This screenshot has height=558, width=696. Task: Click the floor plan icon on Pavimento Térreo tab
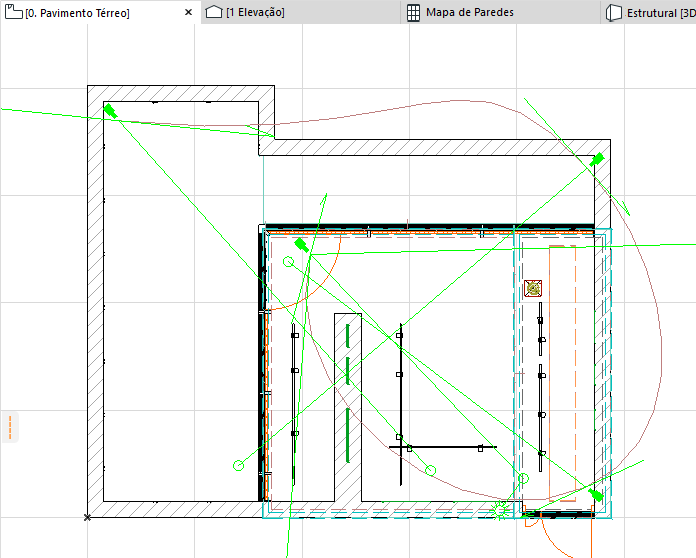click(13, 12)
